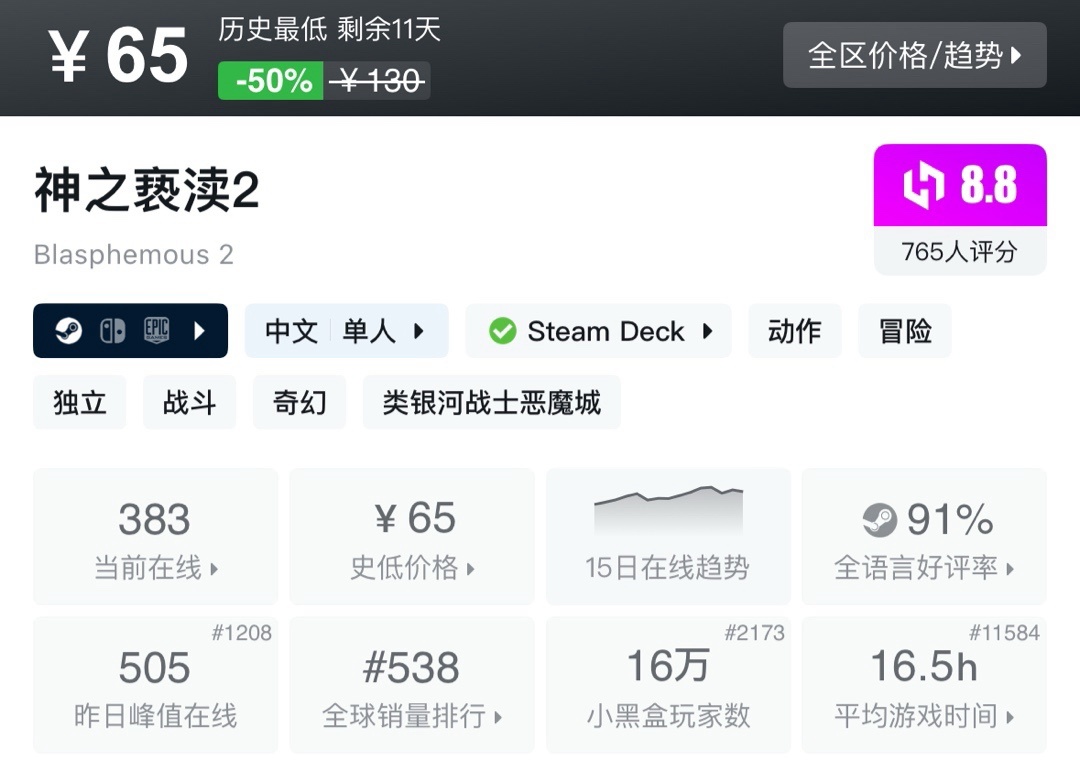View 全球销量排行 global sales ranking
The width and height of the screenshot is (1080, 771).
point(411,685)
